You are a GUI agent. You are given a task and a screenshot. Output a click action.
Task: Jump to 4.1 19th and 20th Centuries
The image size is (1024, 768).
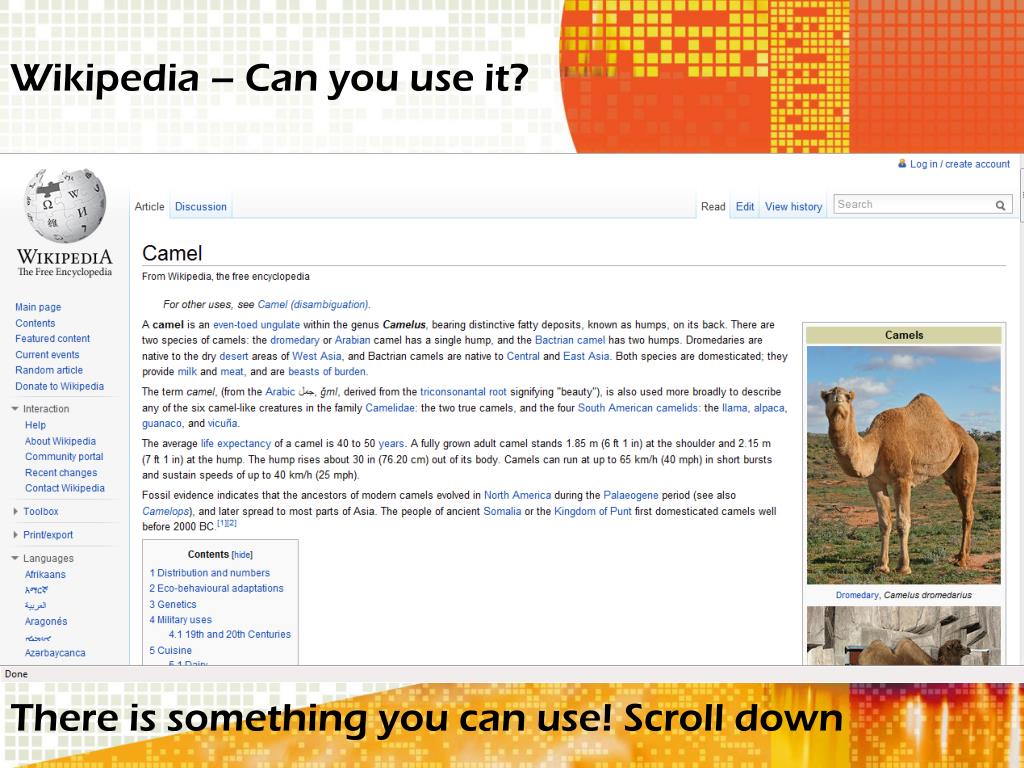230,634
